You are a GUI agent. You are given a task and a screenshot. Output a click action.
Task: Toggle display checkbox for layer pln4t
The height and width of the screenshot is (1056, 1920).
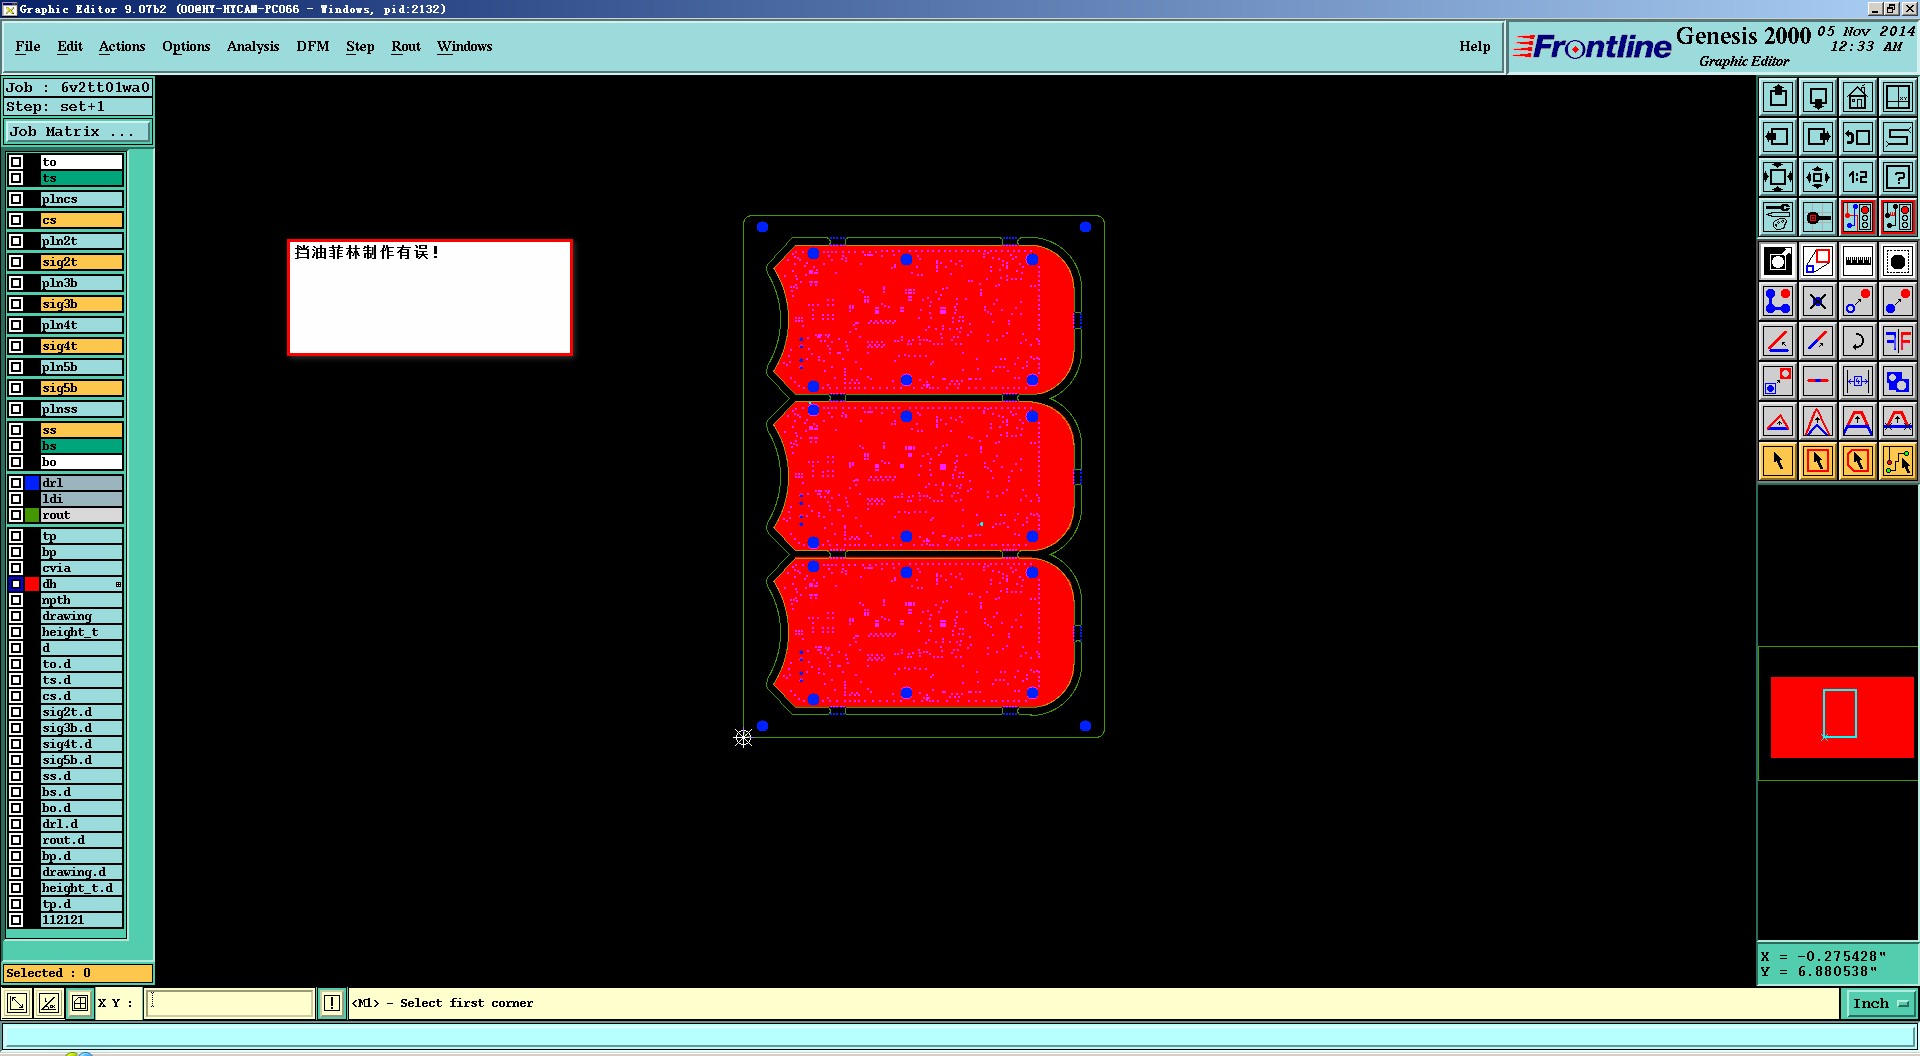(x=16, y=325)
